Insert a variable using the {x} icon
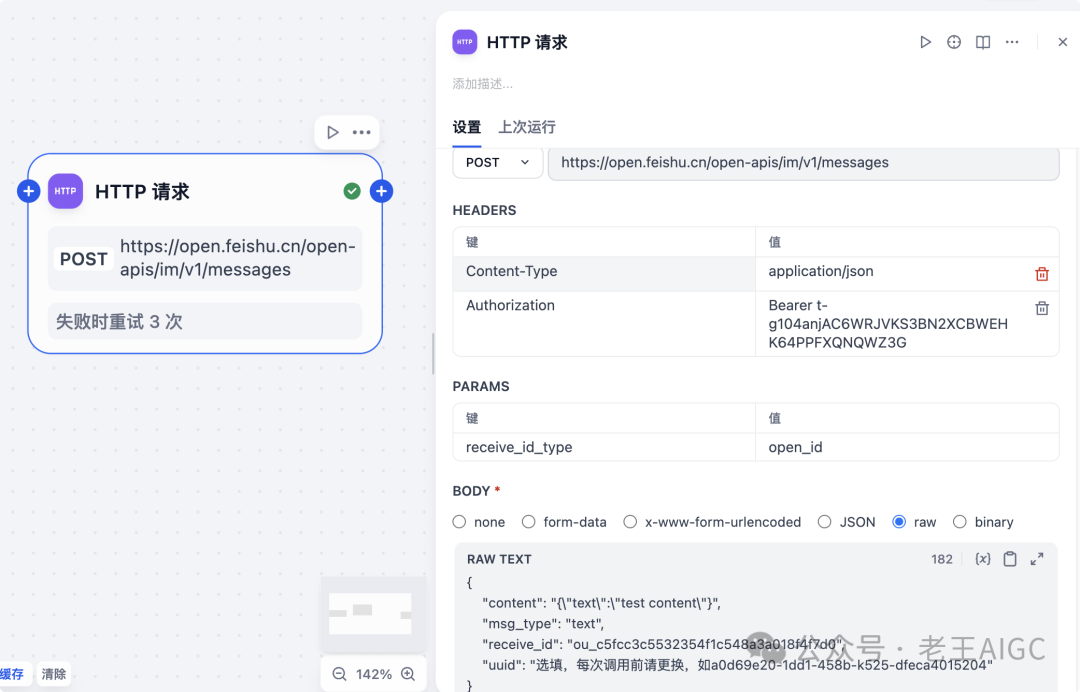Screen dimensions: 1080x692 (x=983, y=559)
